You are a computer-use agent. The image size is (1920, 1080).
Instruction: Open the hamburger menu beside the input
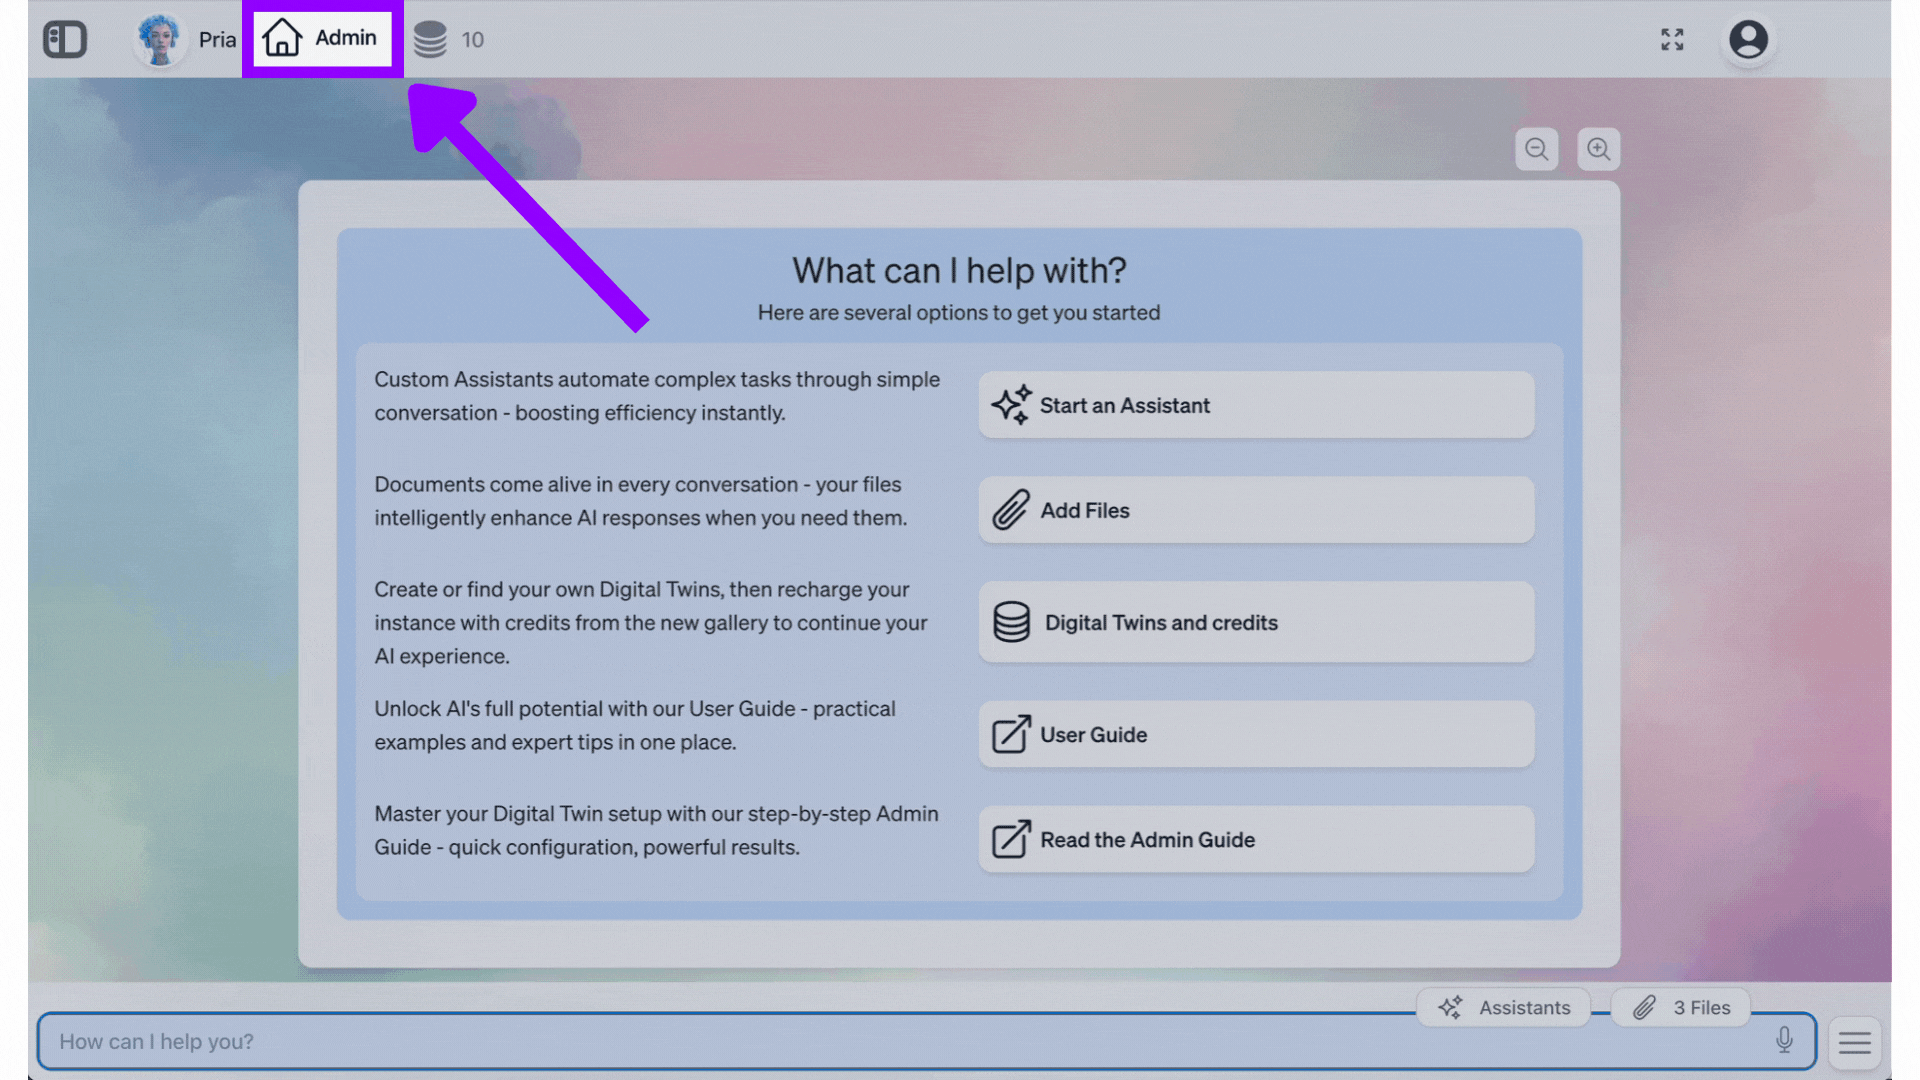1855,1043
